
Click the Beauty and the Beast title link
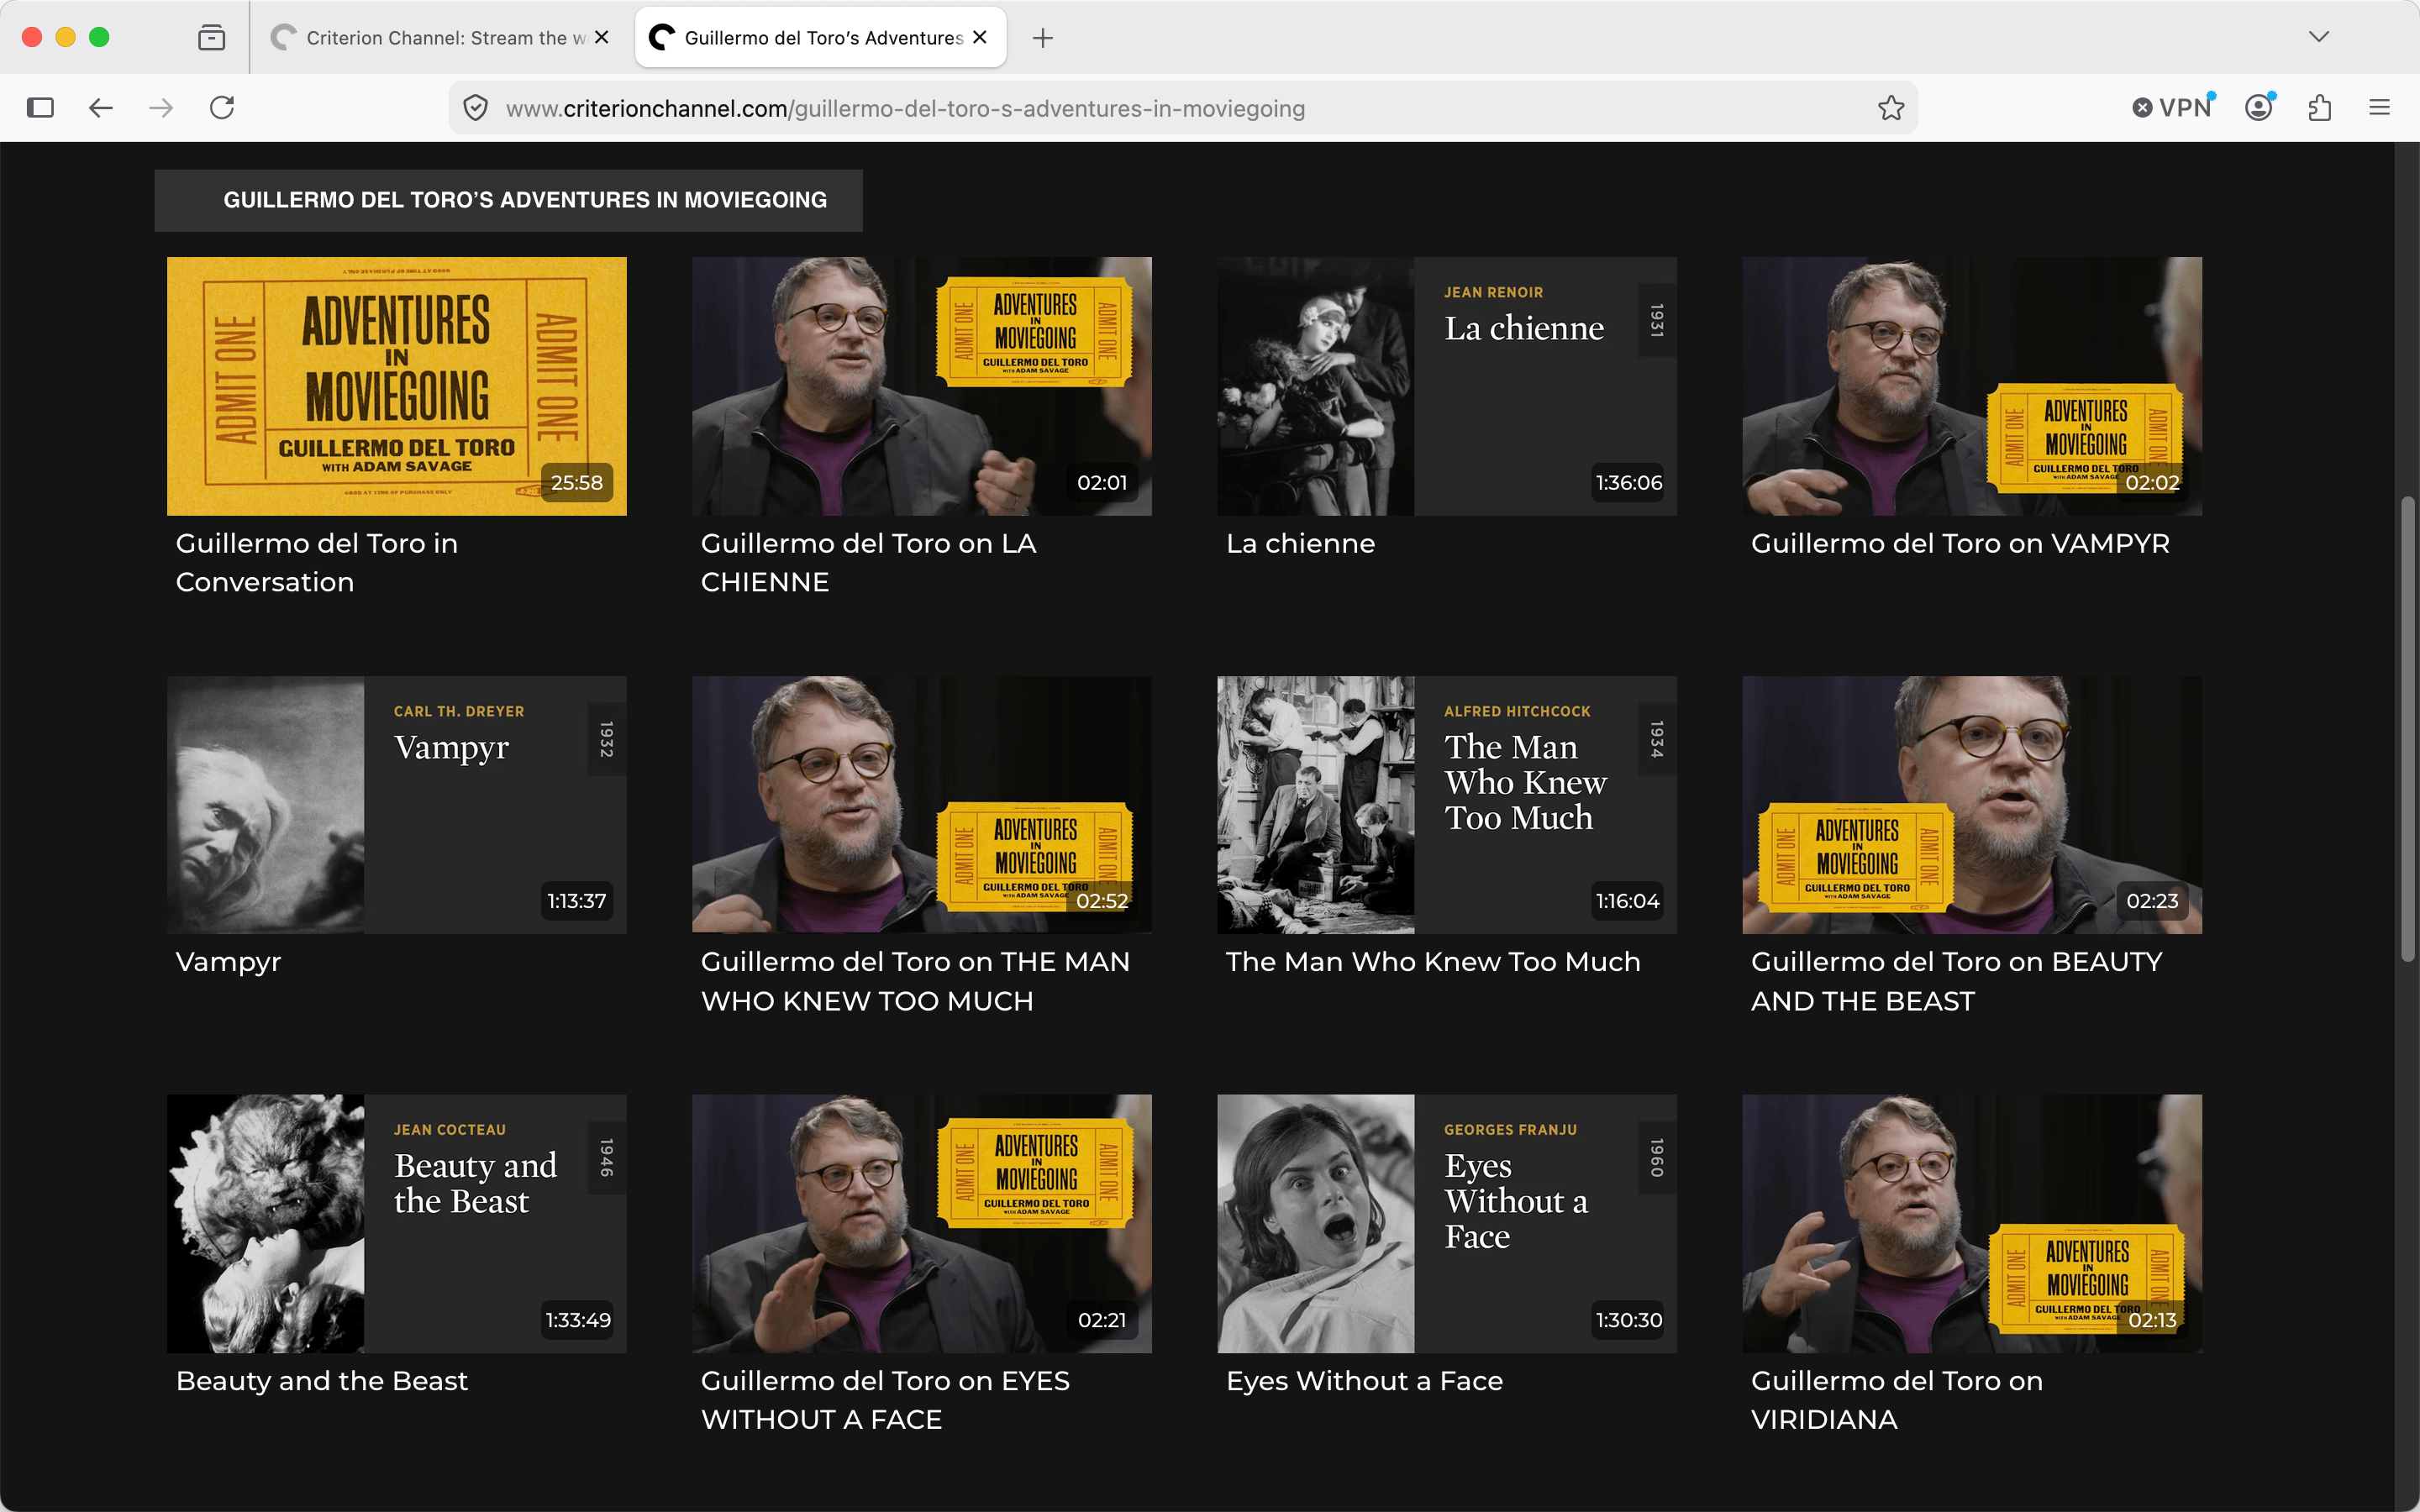point(322,1381)
